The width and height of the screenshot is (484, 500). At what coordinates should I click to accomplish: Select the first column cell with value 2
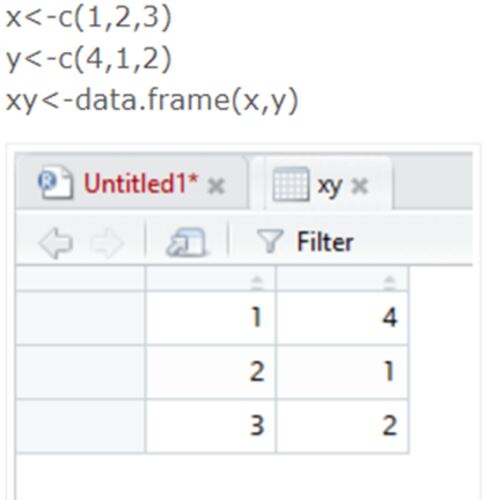click(x=211, y=372)
